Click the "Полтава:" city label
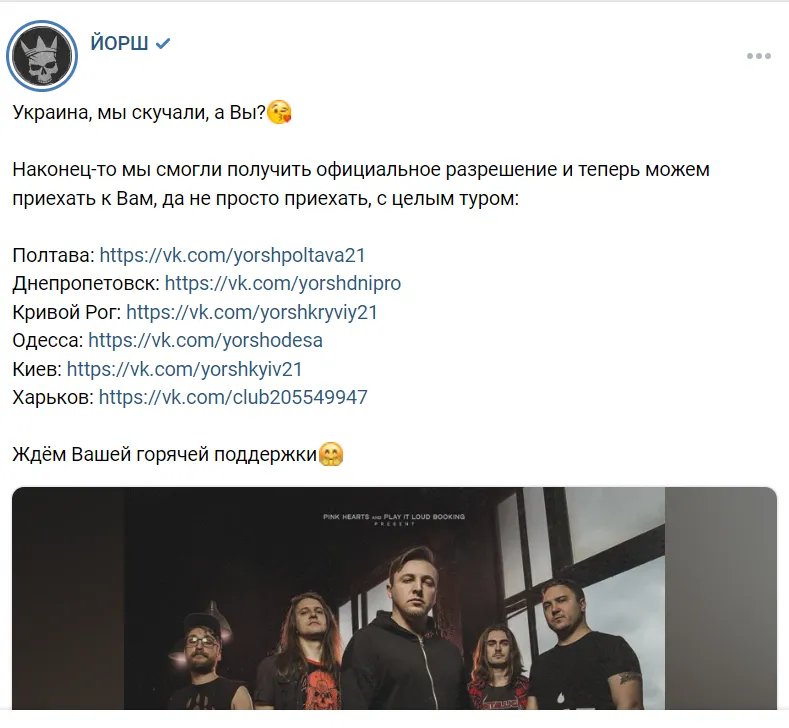The width and height of the screenshot is (789, 728). pyautogui.click(x=54, y=255)
